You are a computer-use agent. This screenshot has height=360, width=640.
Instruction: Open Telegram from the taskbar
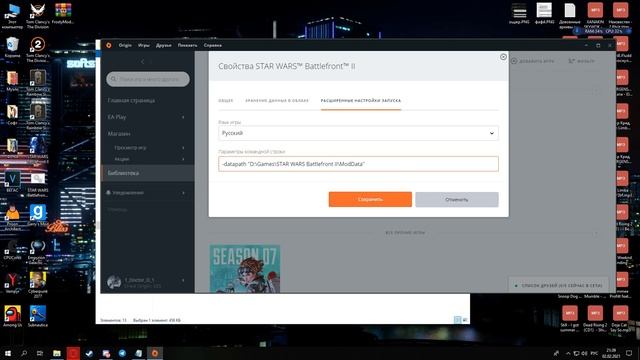122,353
